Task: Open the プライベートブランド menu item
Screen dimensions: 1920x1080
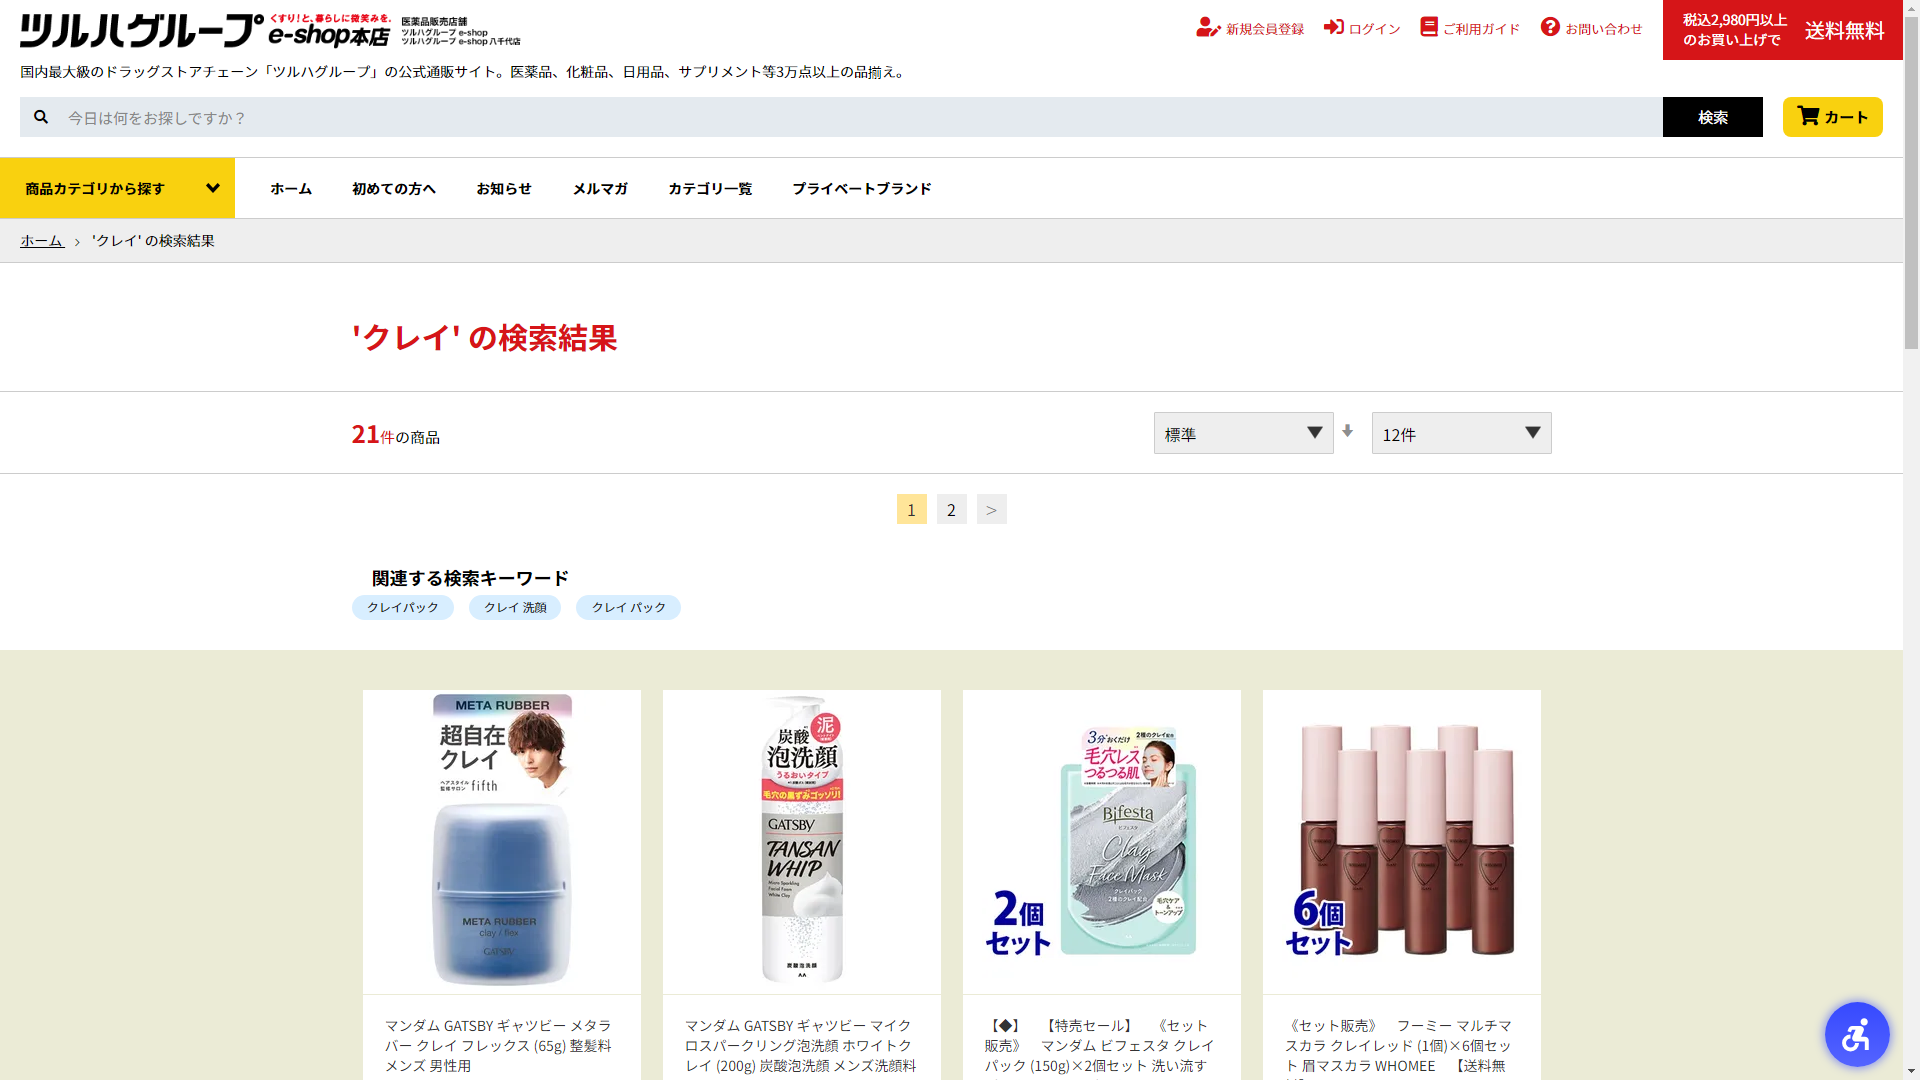Action: tap(861, 188)
